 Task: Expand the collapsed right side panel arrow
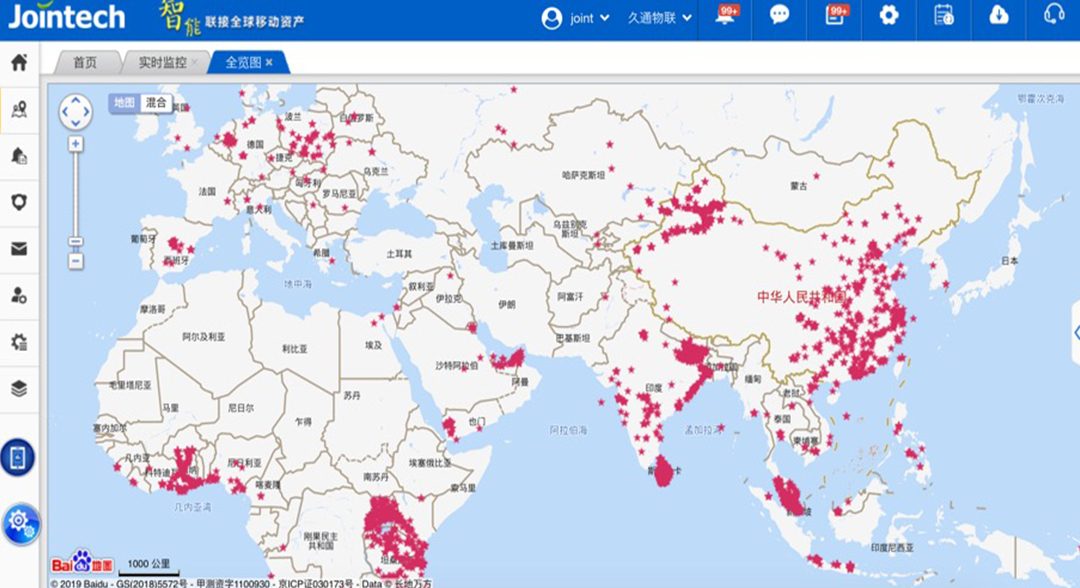pos(1075,332)
